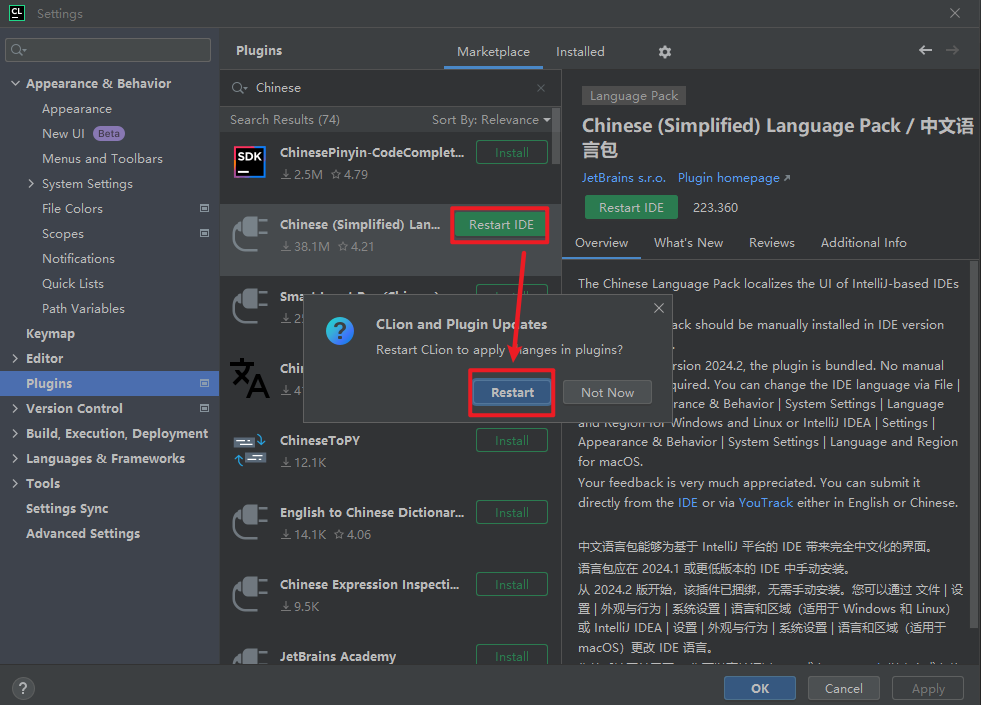Click the ChineseToPY plugin icon

coord(250,450)
